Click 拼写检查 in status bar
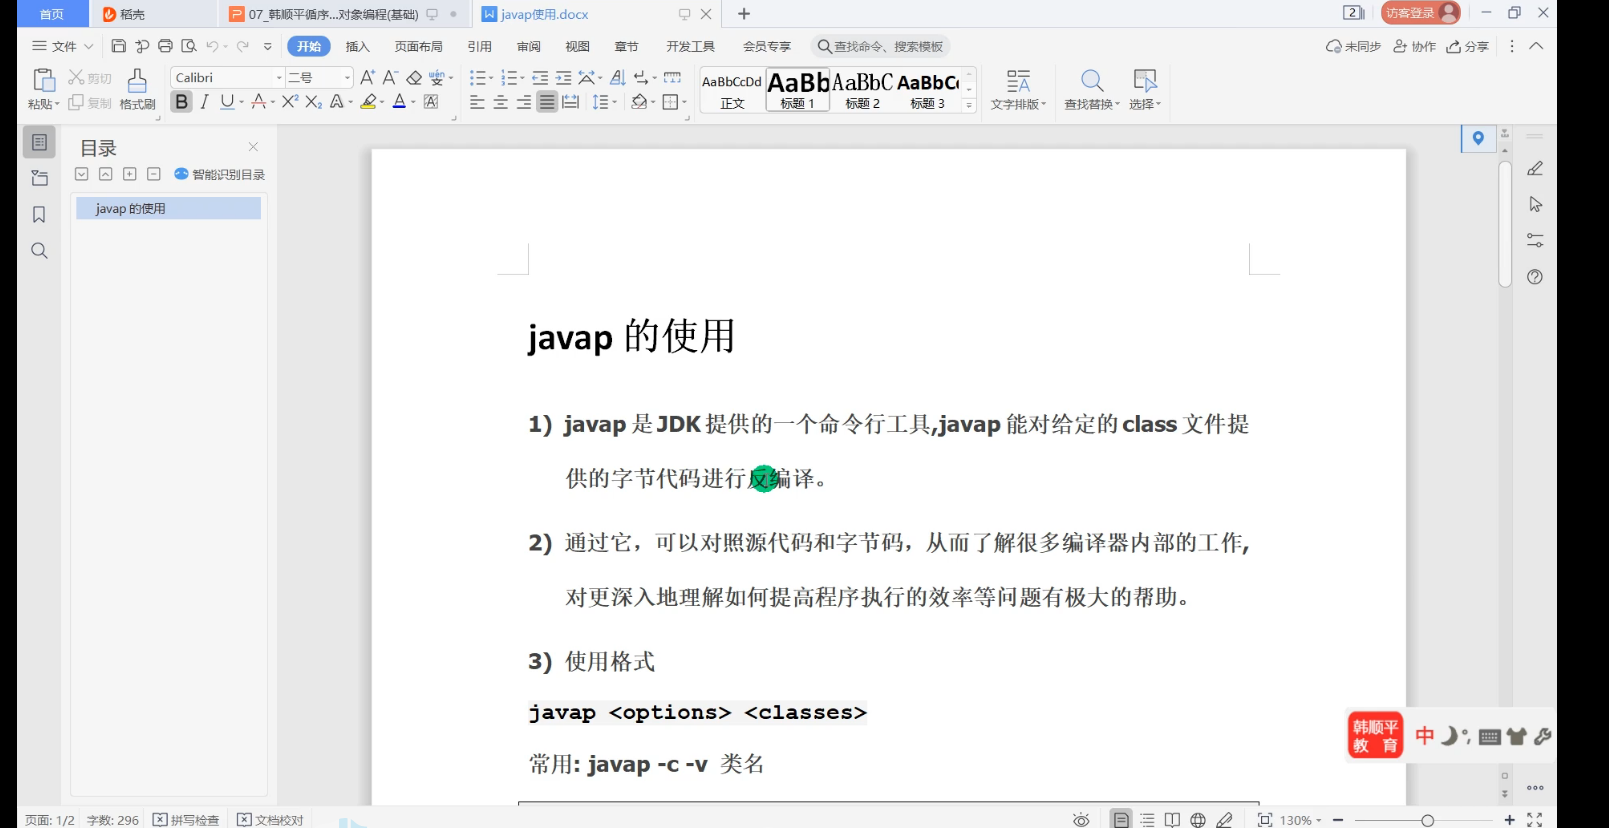Image resolution: width=1609 pixels, height=828 pixels. click(186, 819)
